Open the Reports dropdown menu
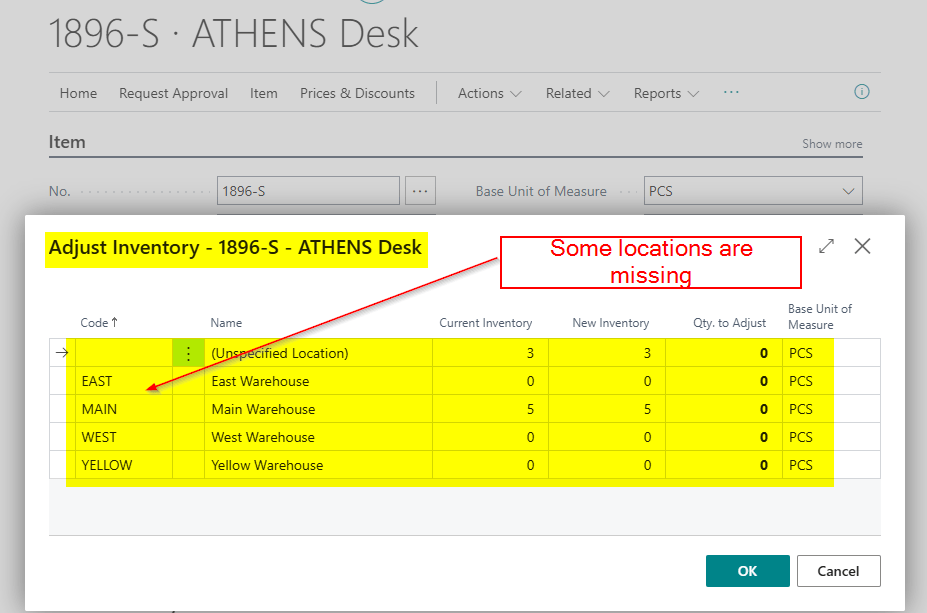Screen dimensions: 927x613 coord(666,93)
